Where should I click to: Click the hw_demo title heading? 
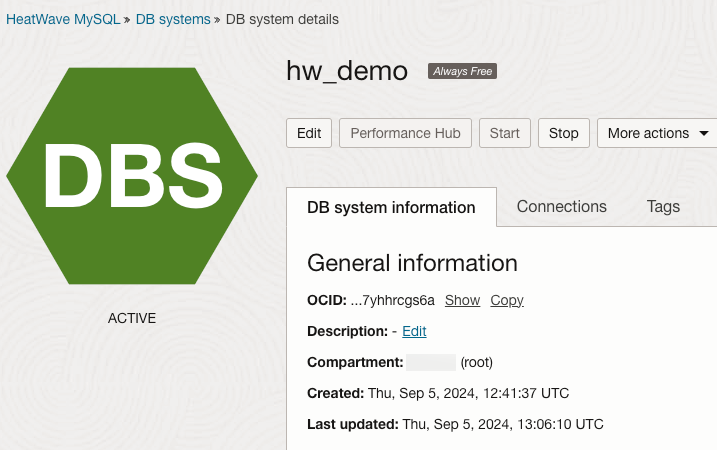(347, 71)
